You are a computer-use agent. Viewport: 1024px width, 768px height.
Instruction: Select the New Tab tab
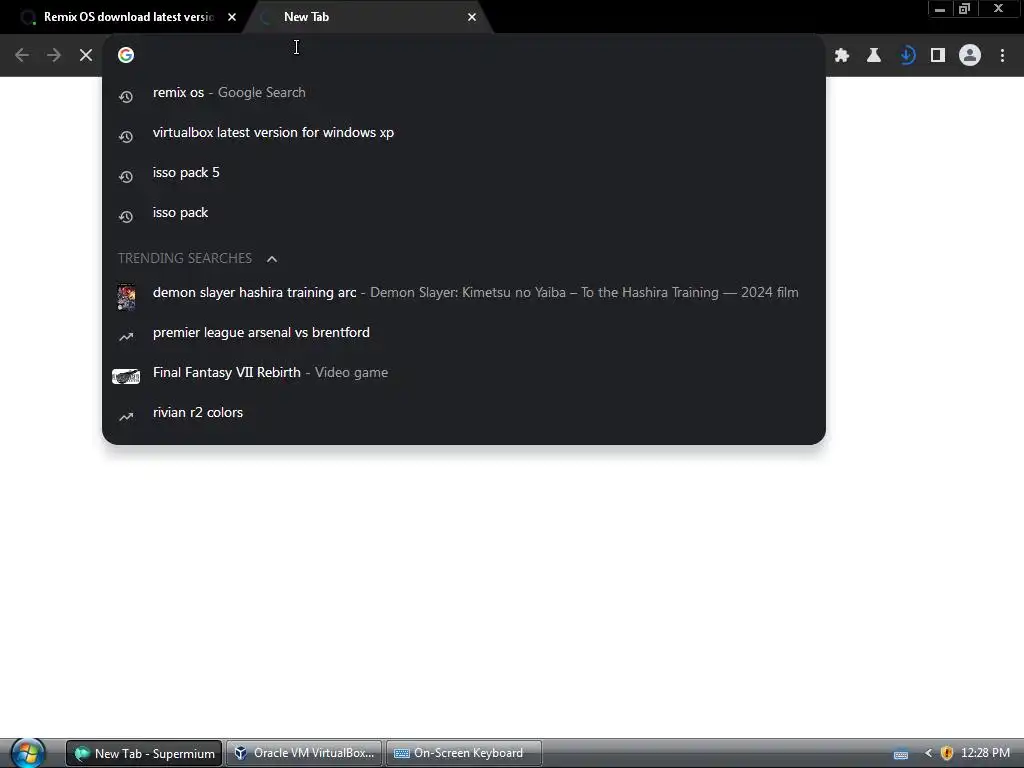point(368,17)
